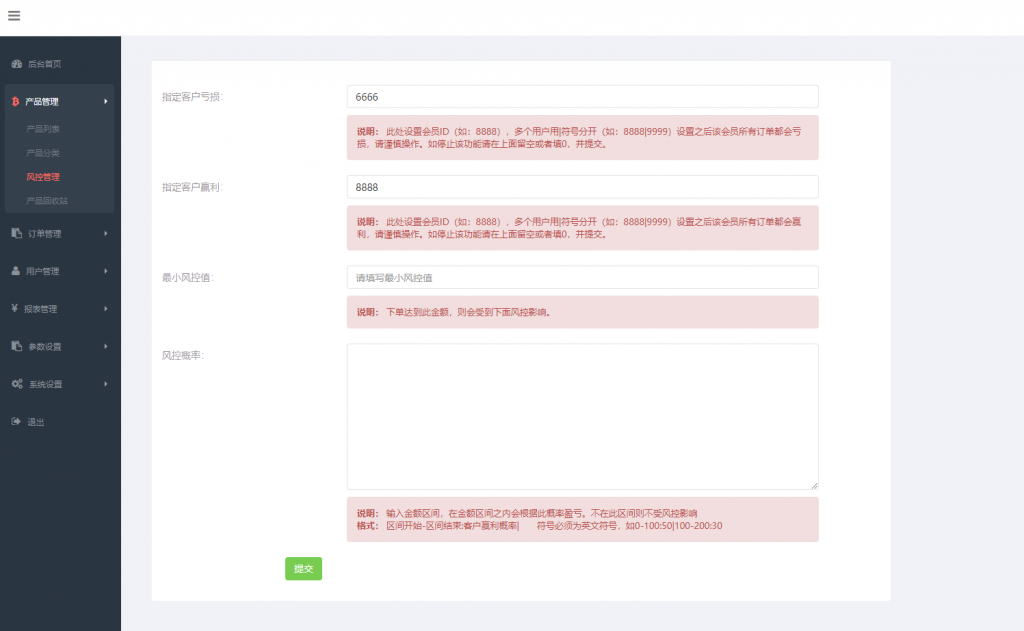Open the 产品回收站 submenu item
This screenshot has width=1024, height=631.
pos(47,201)
